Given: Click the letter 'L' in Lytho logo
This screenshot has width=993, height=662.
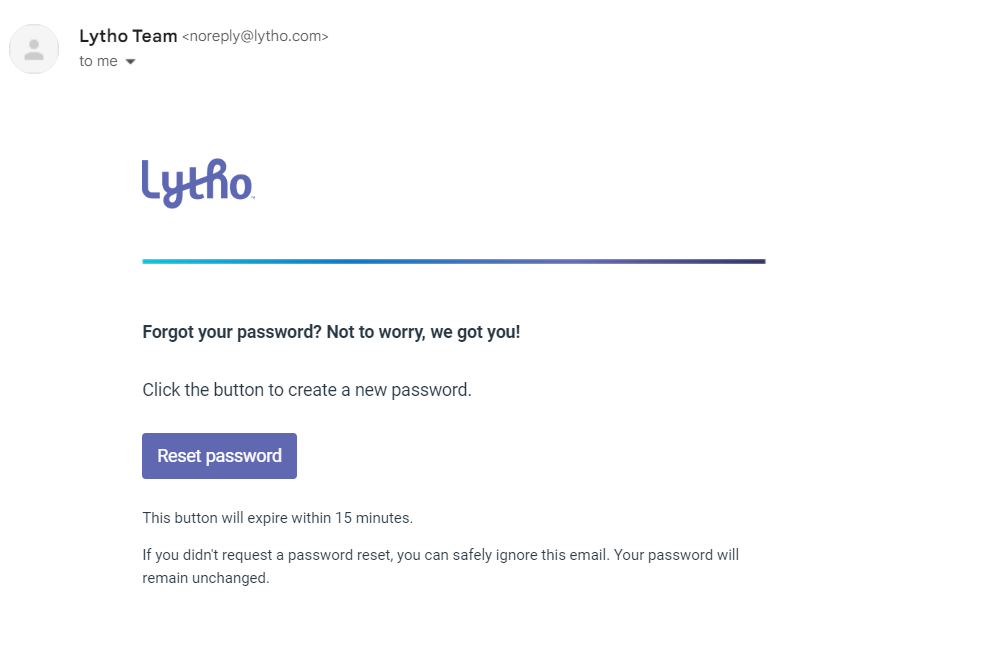Looking at the screenshot, I should pyautogui.click(x=151, y=179).
